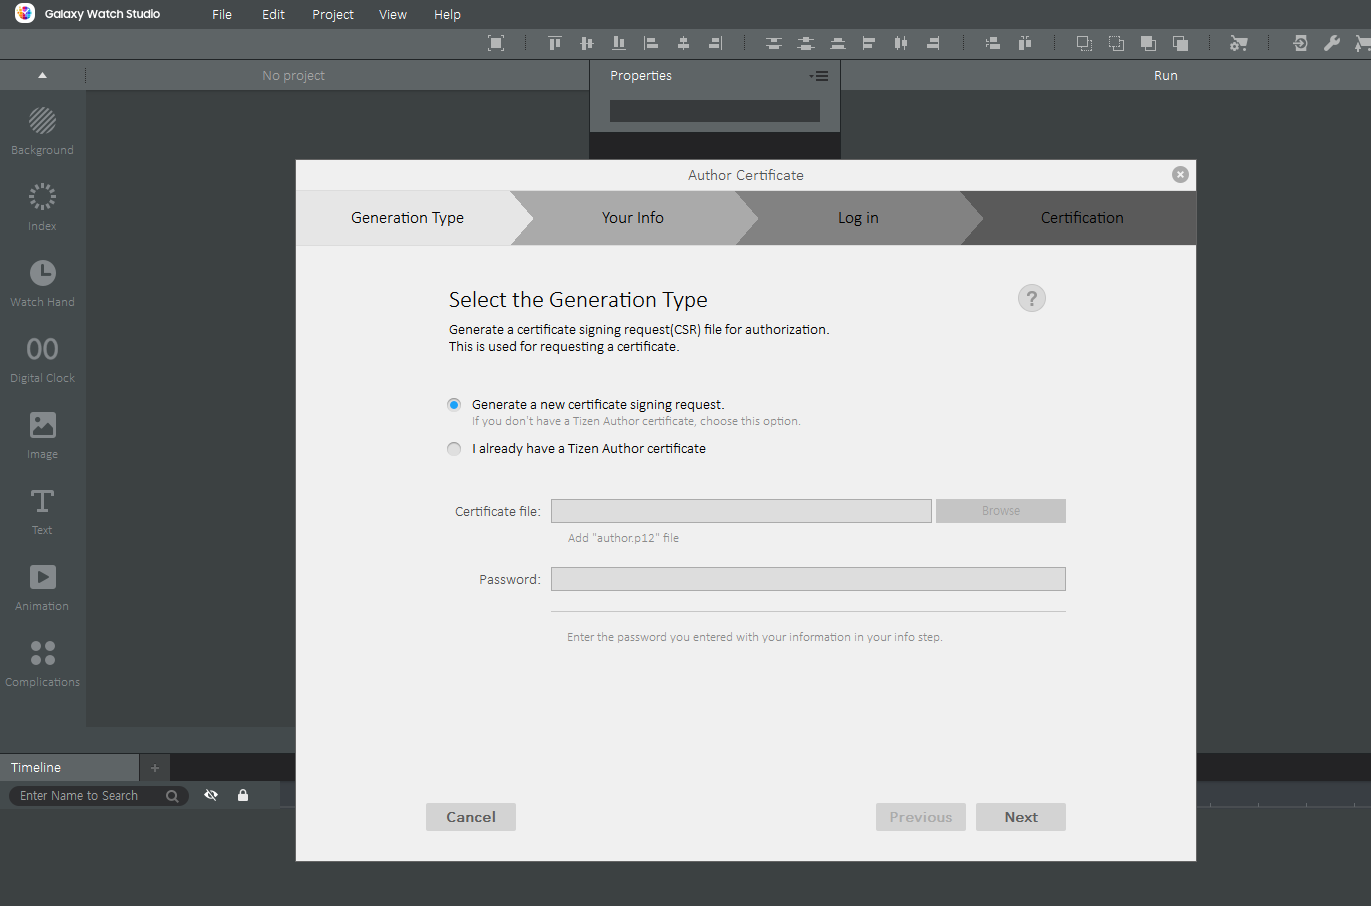This screenshot has width=1371, height=906.
Task: Collapse the component panel with the up arrow
Action: pyautogui.click(x=42, y=76)
